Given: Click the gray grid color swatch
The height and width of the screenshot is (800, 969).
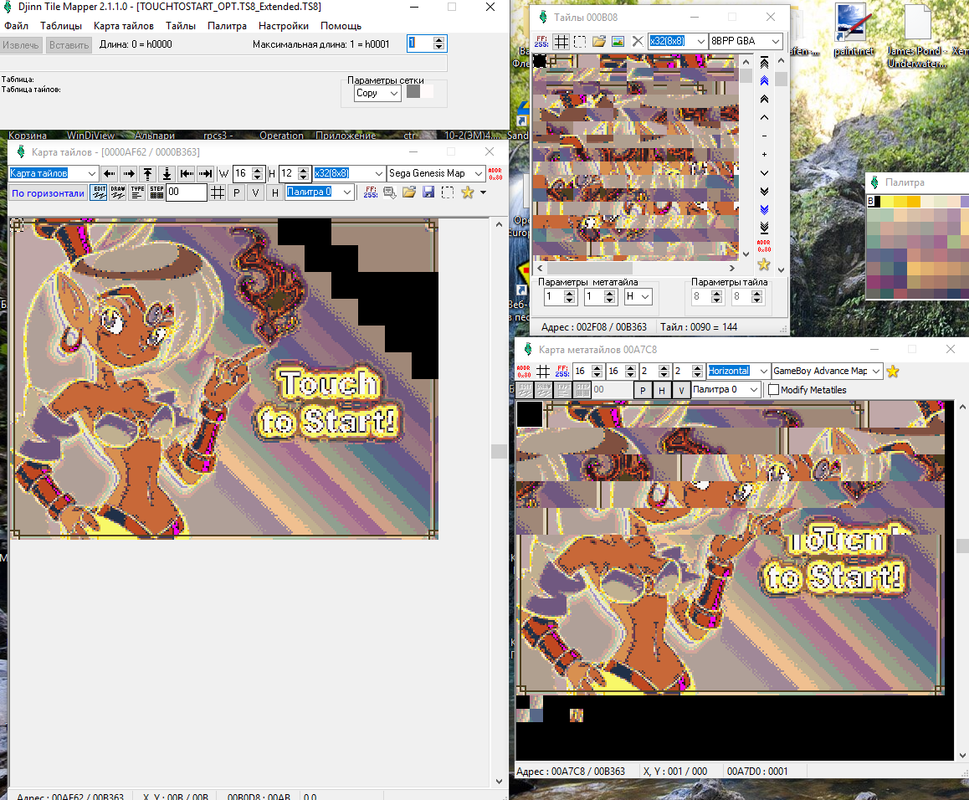Looking at the screenshot, I should coord(413,92).
